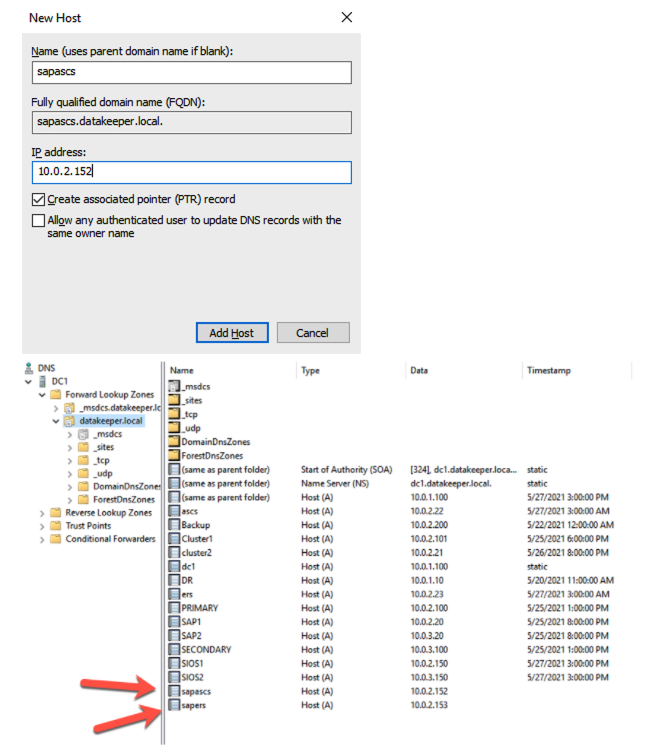Click the _tcp folder icon in the list
This screenshot has width=670, height=756.
174,414
